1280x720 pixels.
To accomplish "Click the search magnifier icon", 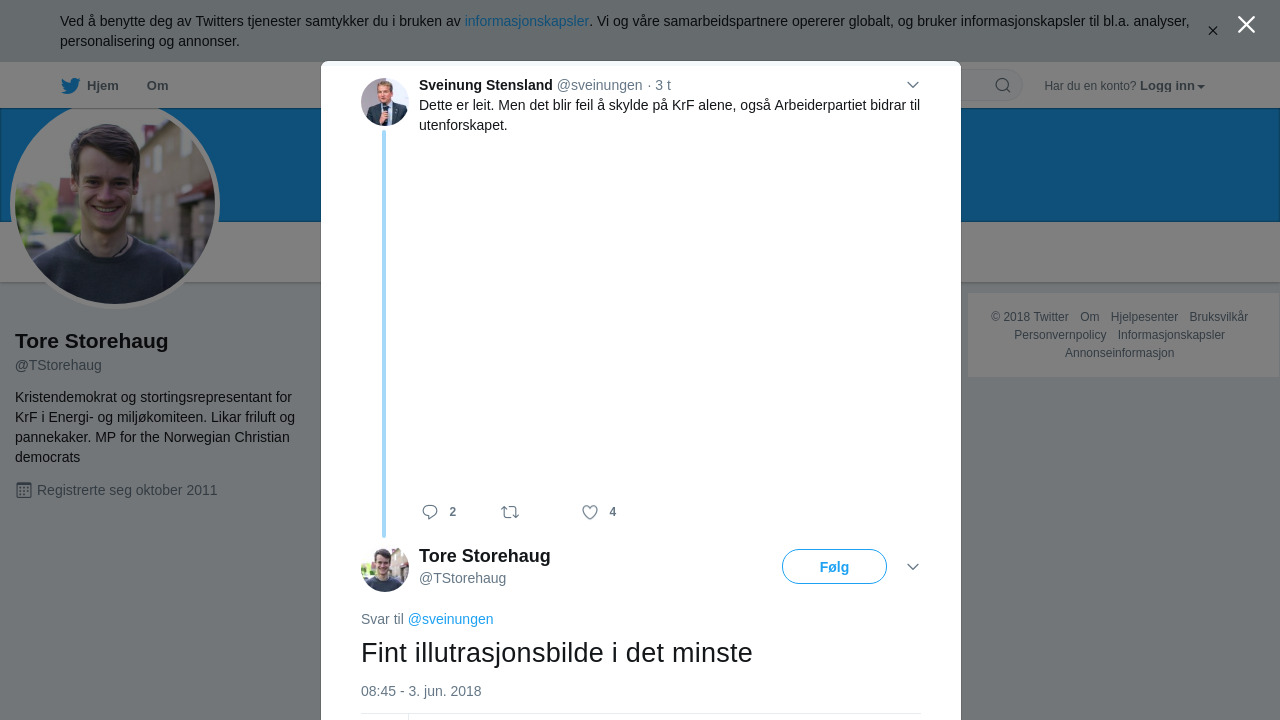I will [x=1002, y=85].
